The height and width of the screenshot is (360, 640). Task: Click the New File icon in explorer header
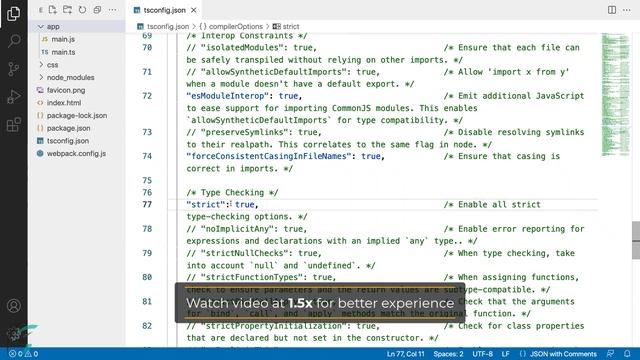[x=53, y=10]
